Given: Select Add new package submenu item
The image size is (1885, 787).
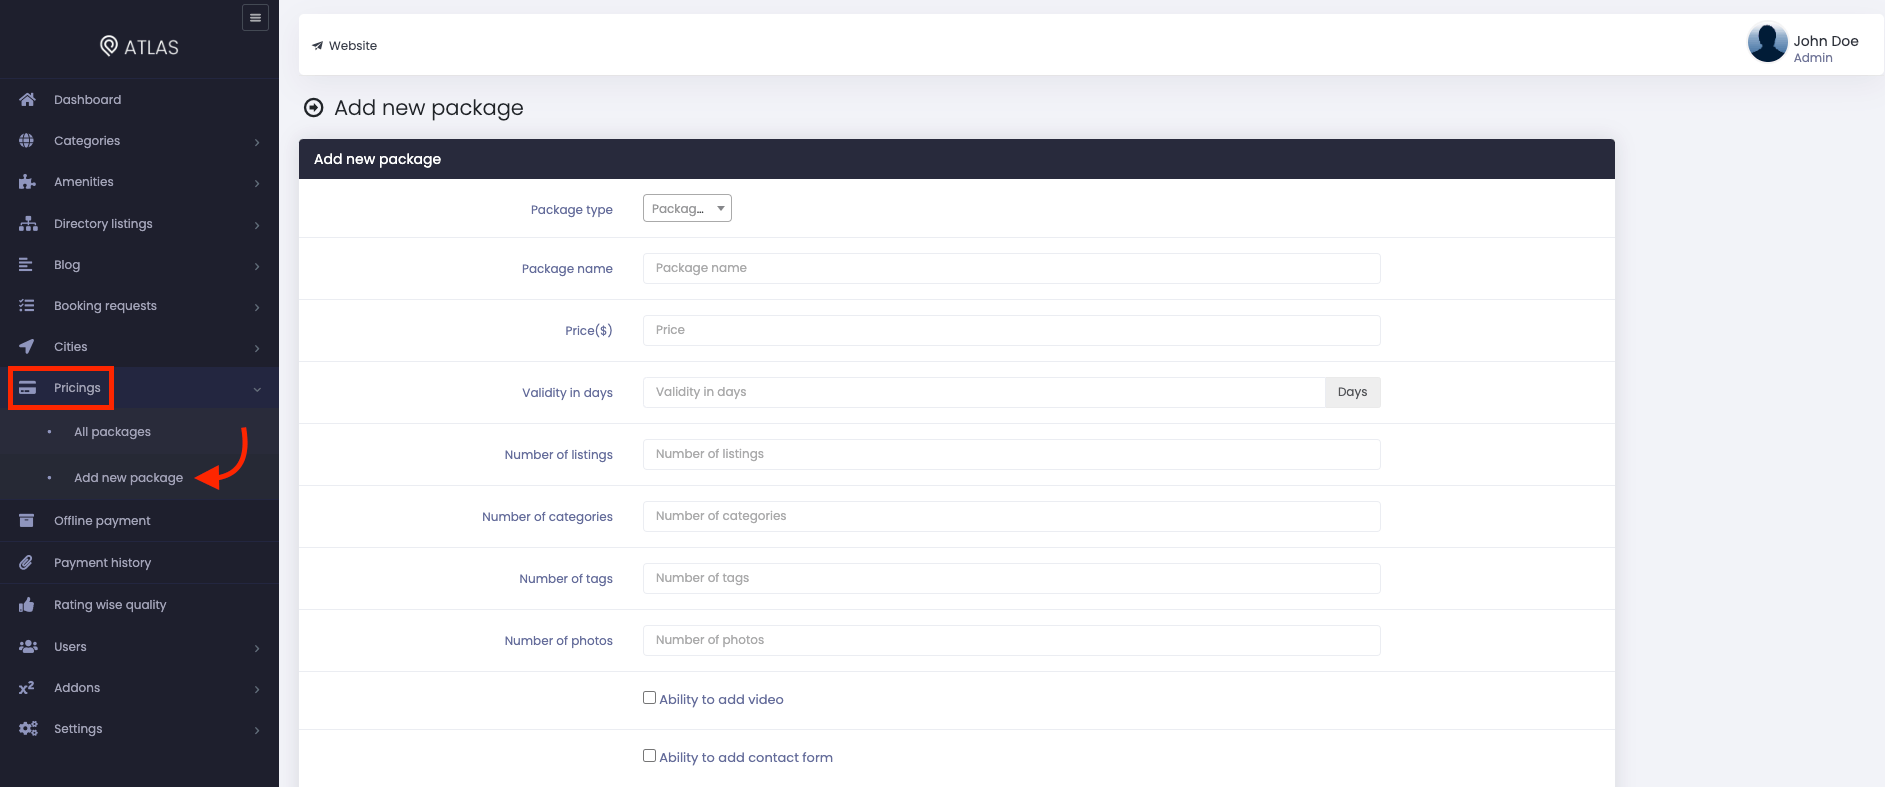Looking at the screenshot, I should (139, 478).
